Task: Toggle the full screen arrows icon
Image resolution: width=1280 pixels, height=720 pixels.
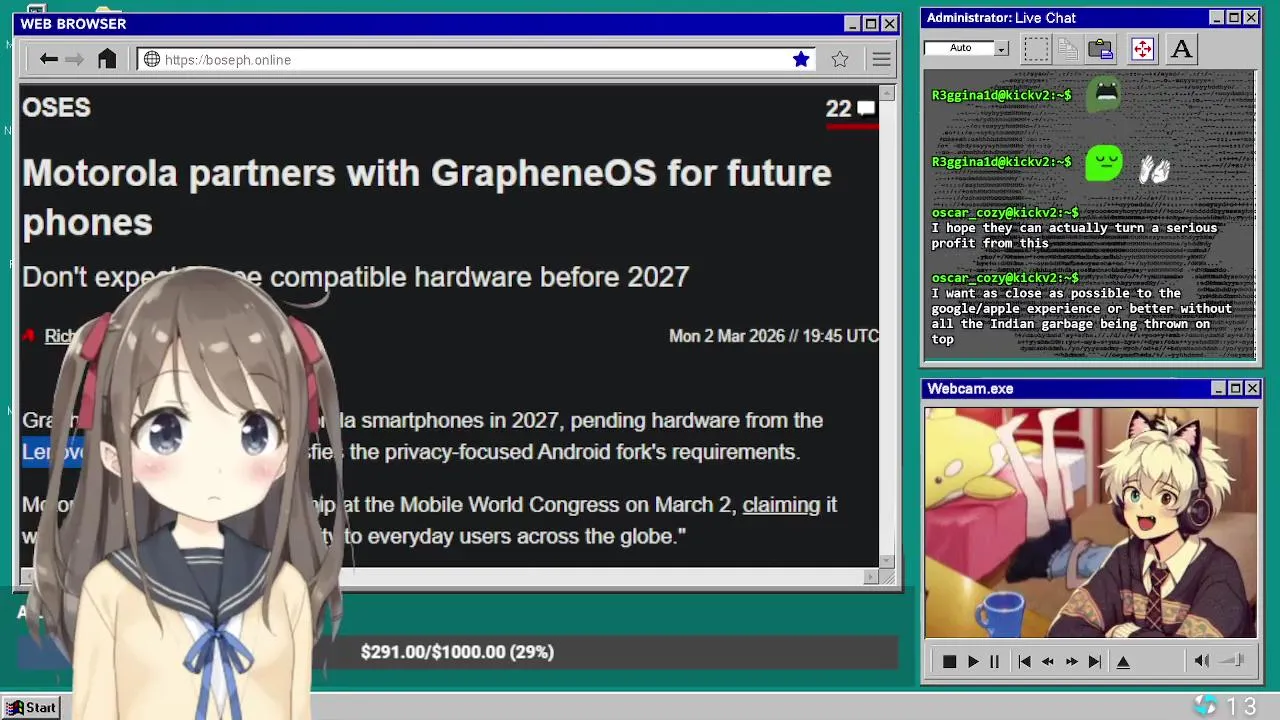Action: click(1142, 48)
